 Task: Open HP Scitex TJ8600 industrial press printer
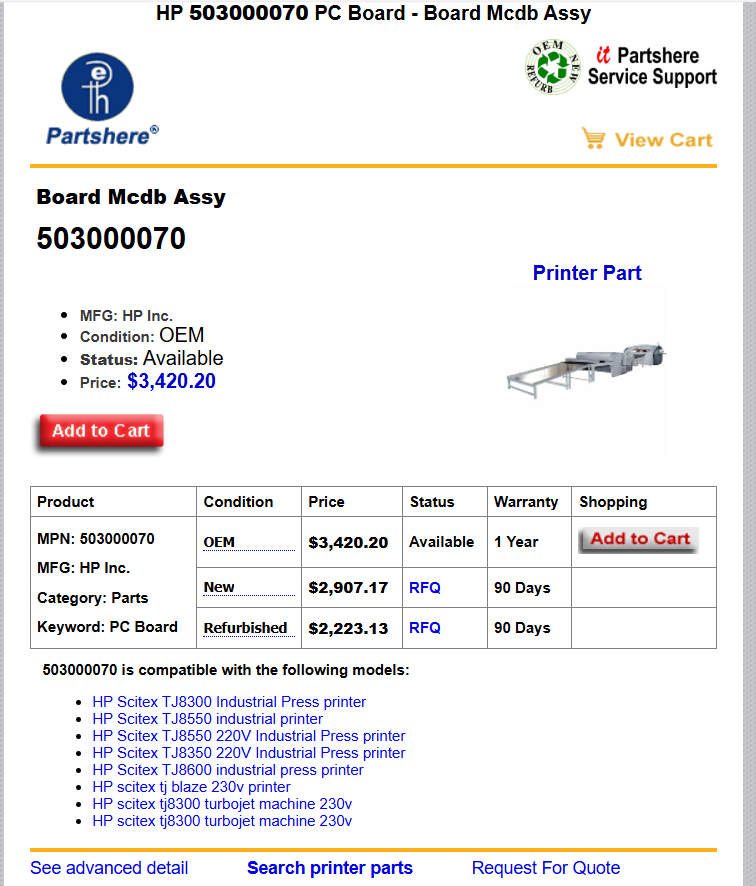pyautogui.click(x=228, y=770)
